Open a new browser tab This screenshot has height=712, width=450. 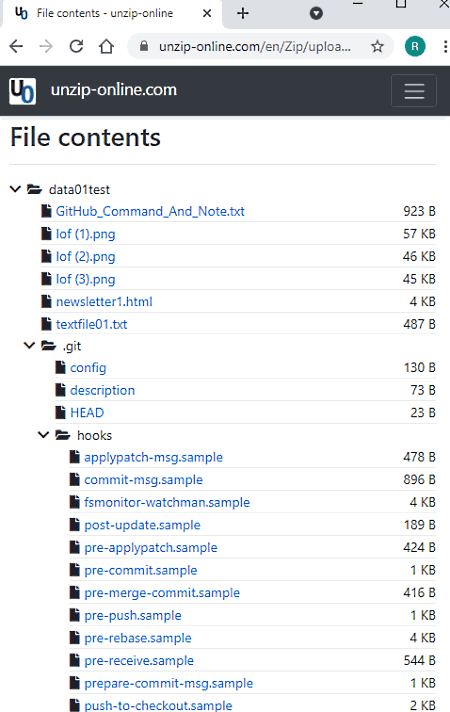point(243,13)
